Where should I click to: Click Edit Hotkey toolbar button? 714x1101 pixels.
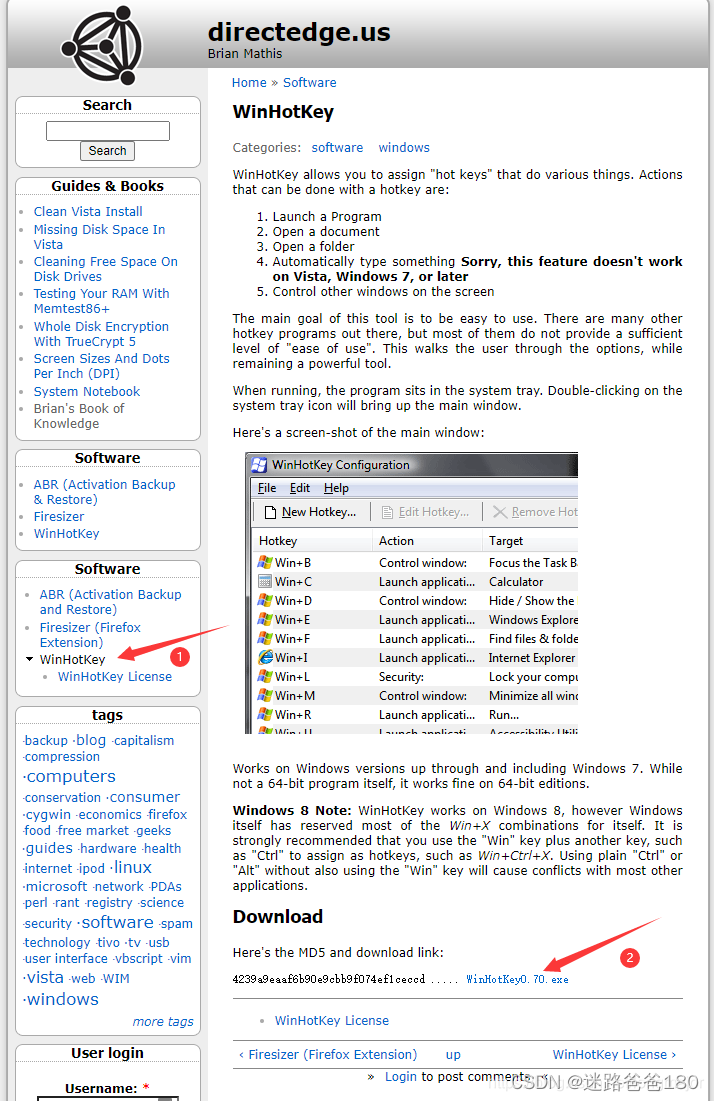[x=425, y=512]
